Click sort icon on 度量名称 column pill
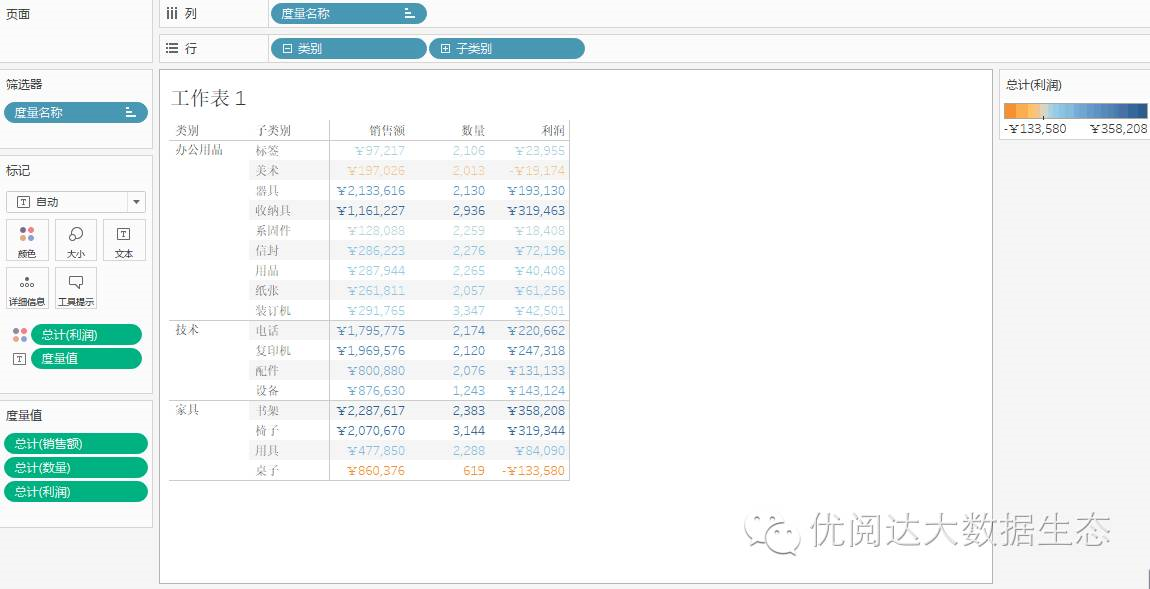Screen dimensions: 1150x589 [x=409, y=13]
